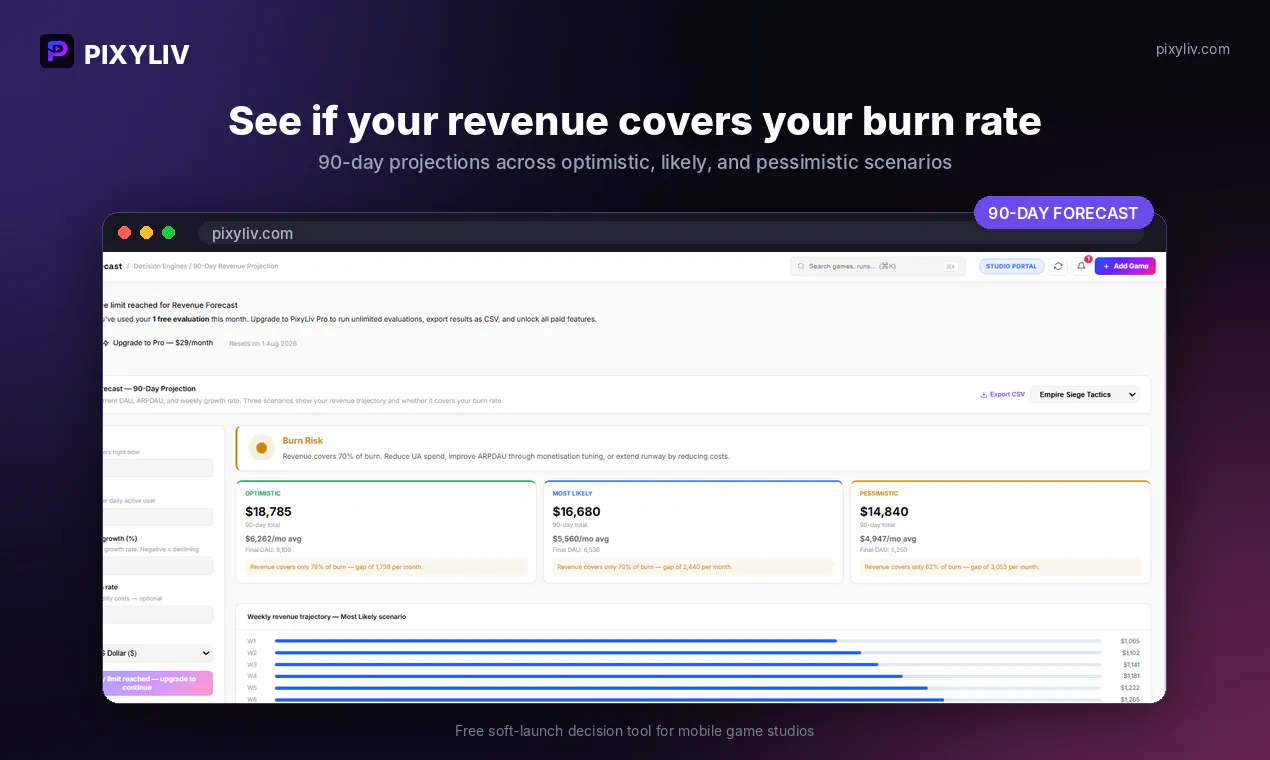1270x760 pixels.
Task: Click the burn rate monthly costs input
Action: [x=158, y=614]
